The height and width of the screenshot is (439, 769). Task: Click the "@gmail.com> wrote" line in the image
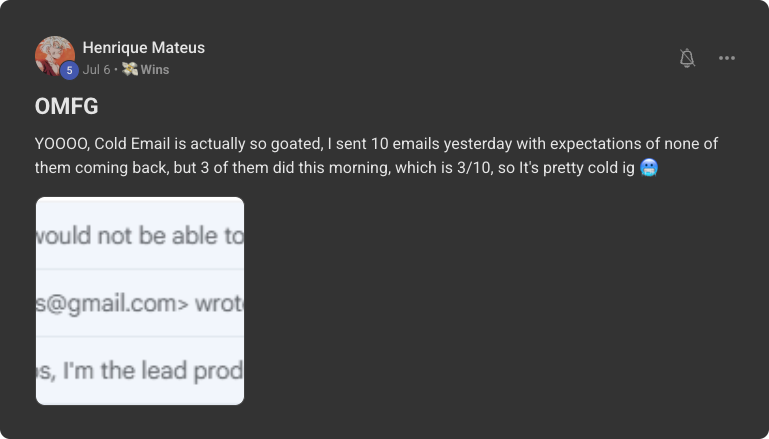tap(140, 304)
